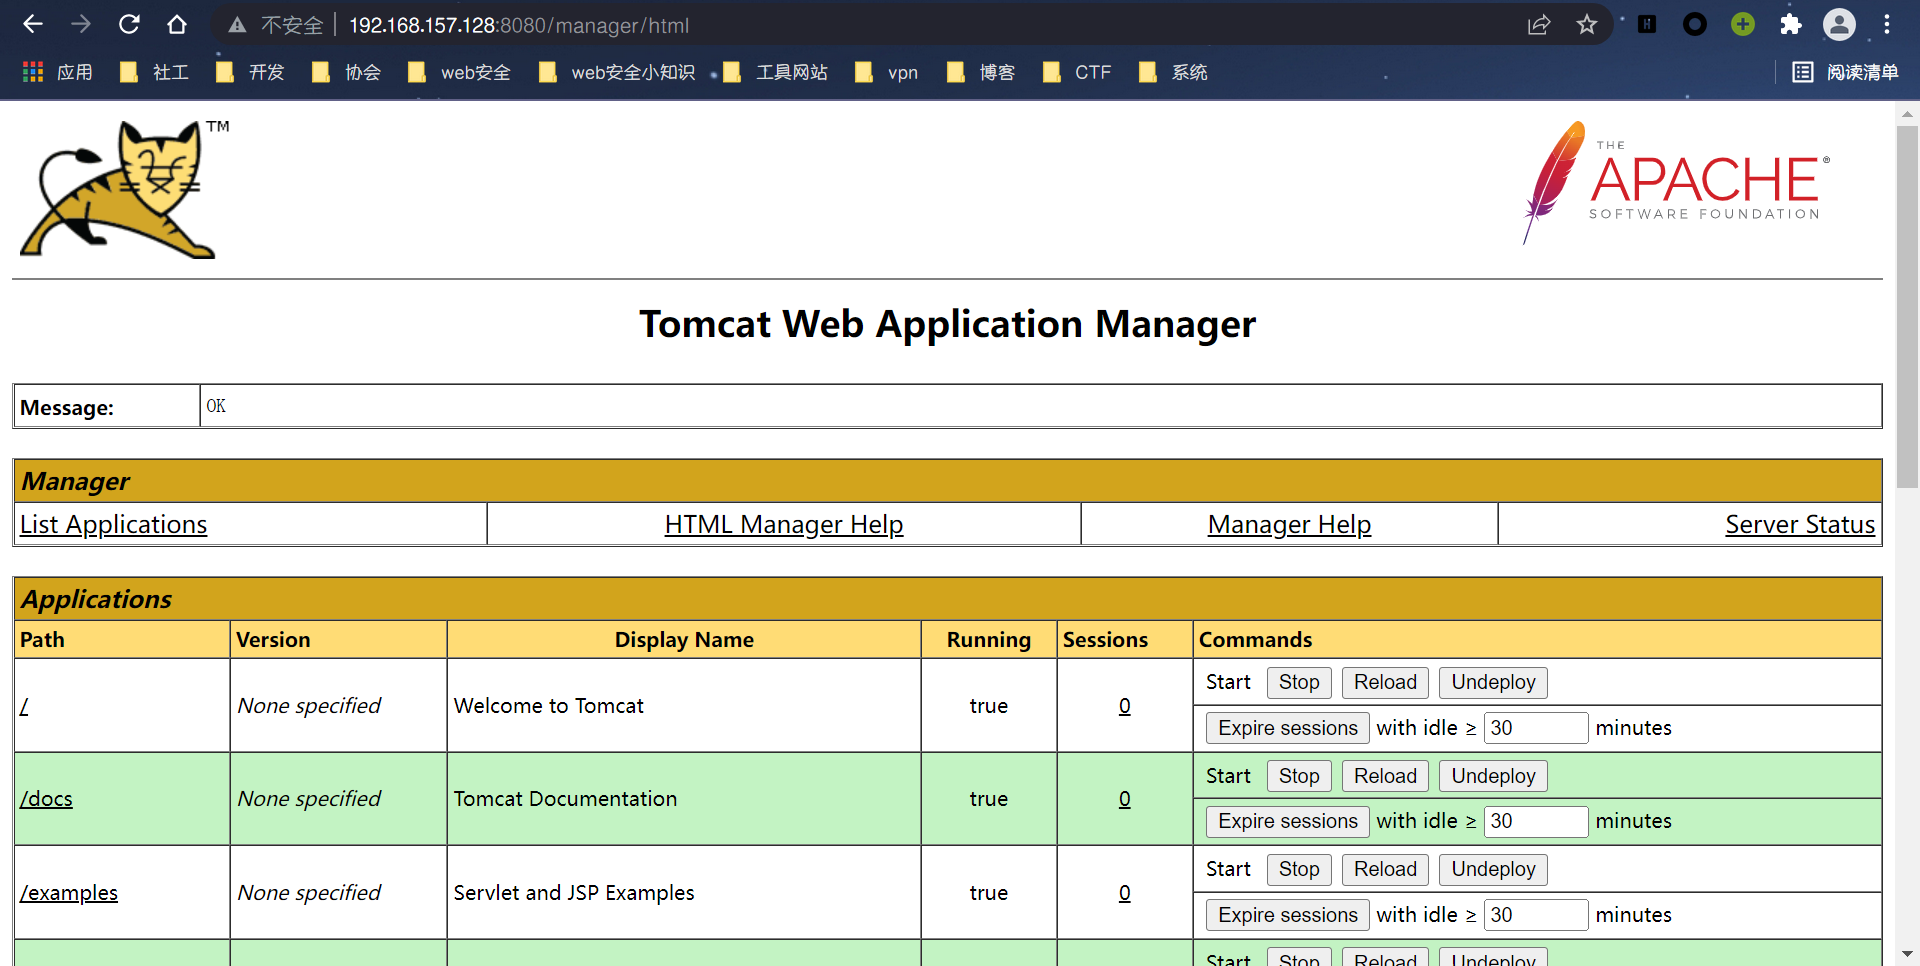Screen dimensions: 1920x966
Task: Click the scrollbar down arrow
Action: click(x=1907, y=955)
